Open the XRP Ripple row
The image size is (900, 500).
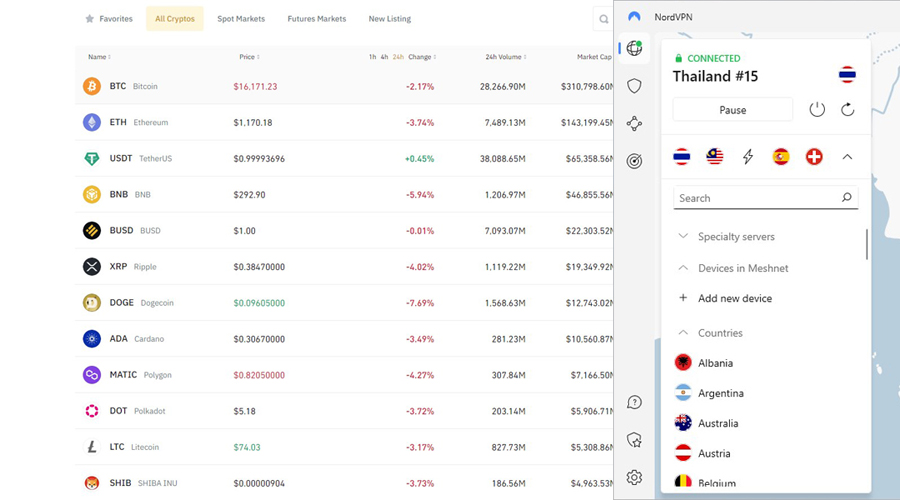pyautogui.click(x=344, y=267)
